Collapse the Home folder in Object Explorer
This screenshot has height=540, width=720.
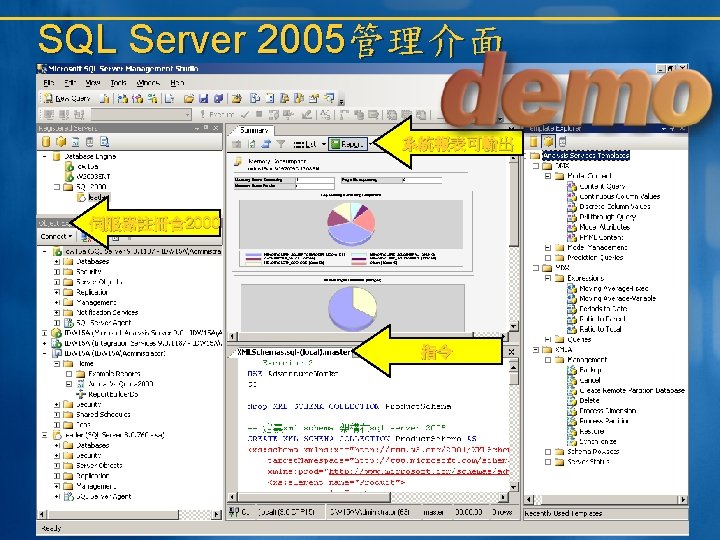point(57,363)
